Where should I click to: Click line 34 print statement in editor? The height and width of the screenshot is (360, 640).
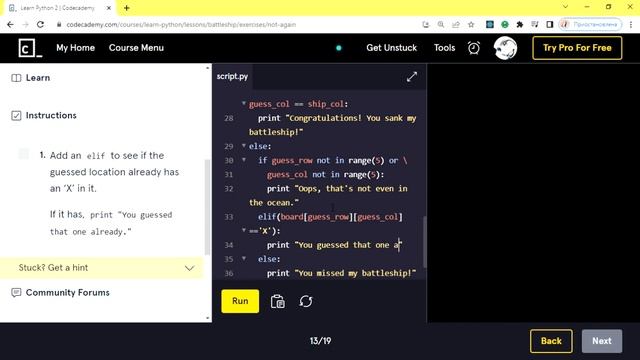click(334, 245)
